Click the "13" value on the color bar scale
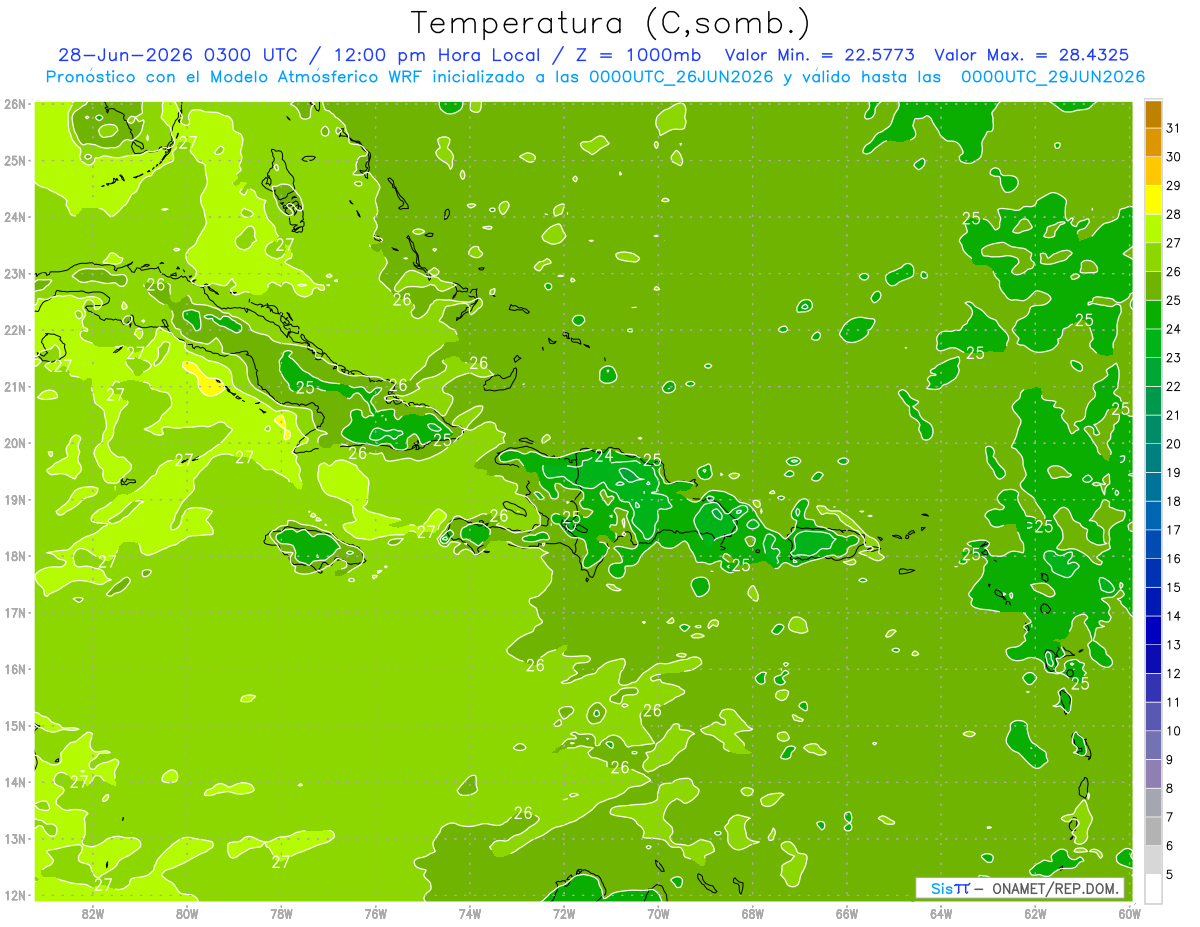Screen dimensions: 1200x927 click(x=1174, y=645)
